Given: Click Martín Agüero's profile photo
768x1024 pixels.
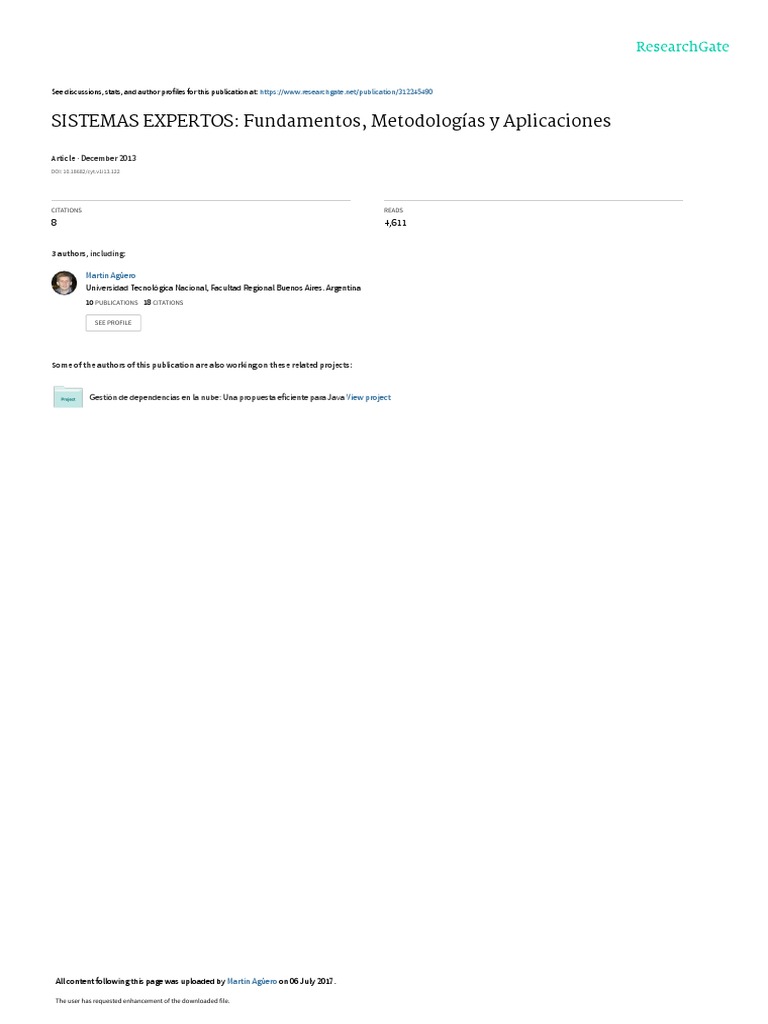Looking at the screenshot, I should point(64,283).
